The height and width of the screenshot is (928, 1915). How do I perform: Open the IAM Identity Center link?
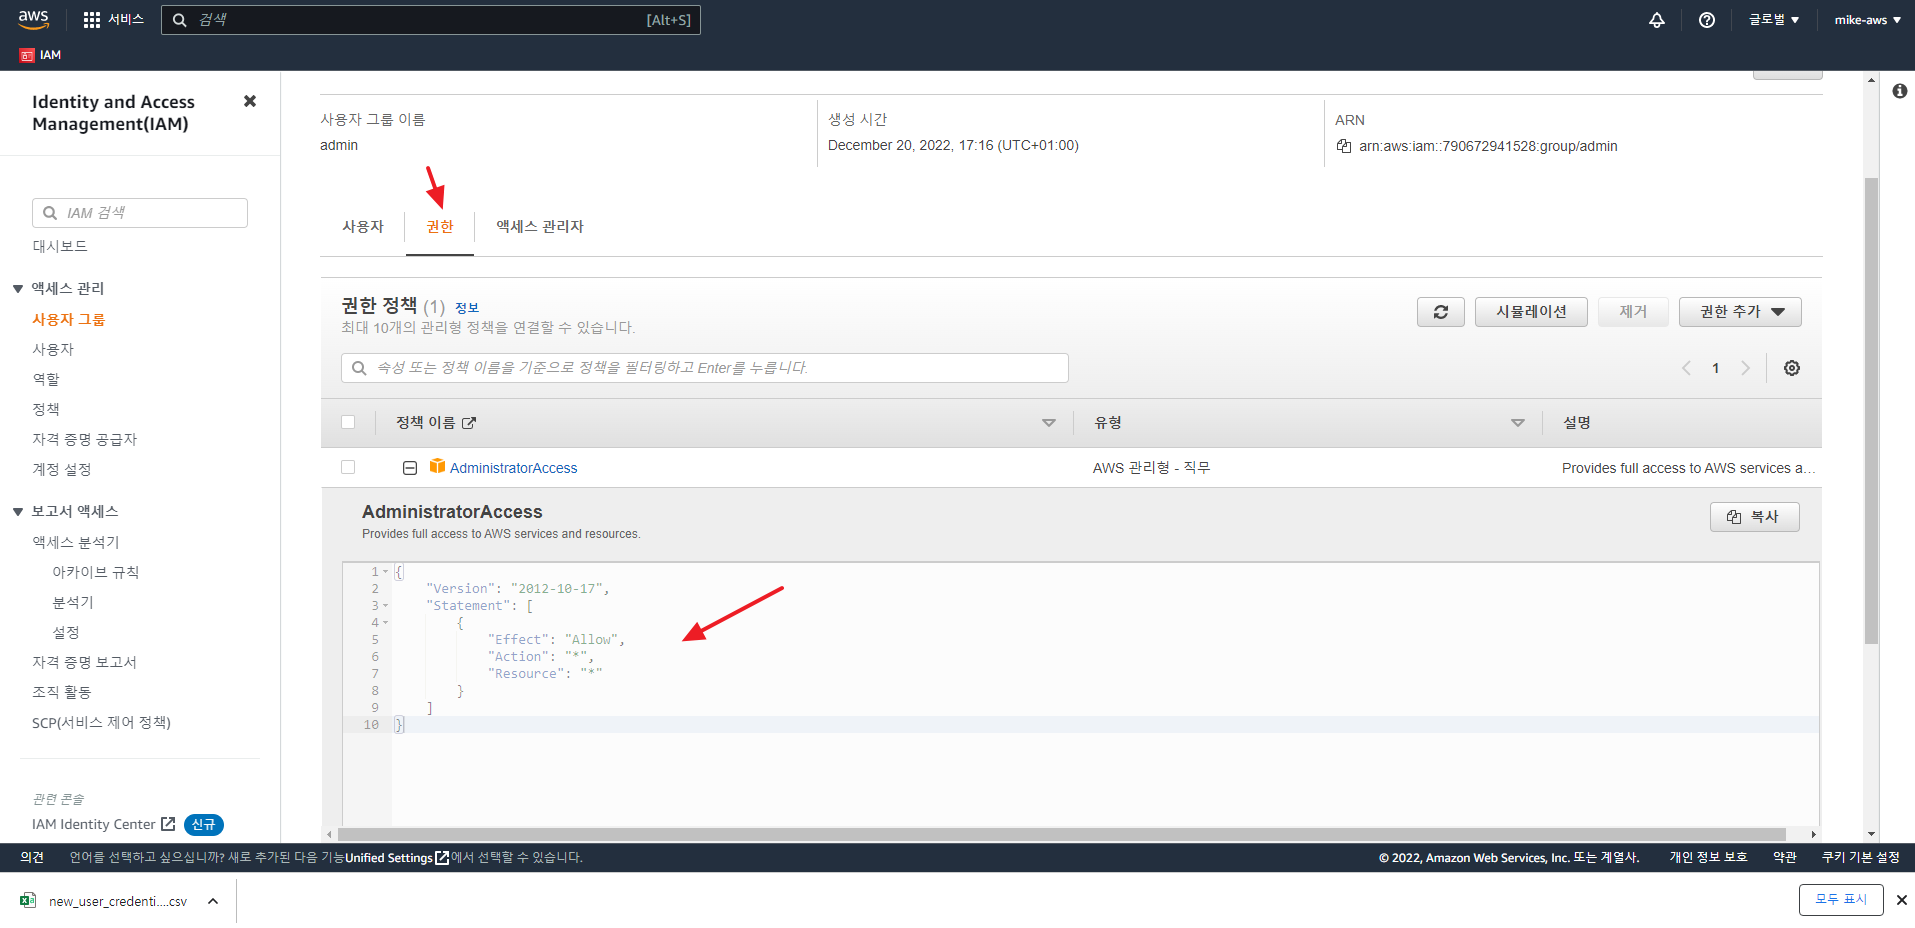click(93, 824)
